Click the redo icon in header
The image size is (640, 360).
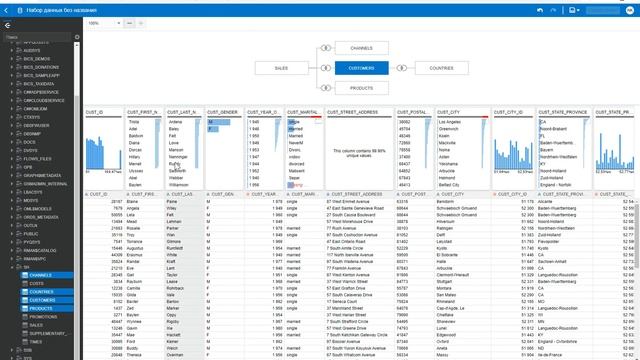[x=553, y=10]
